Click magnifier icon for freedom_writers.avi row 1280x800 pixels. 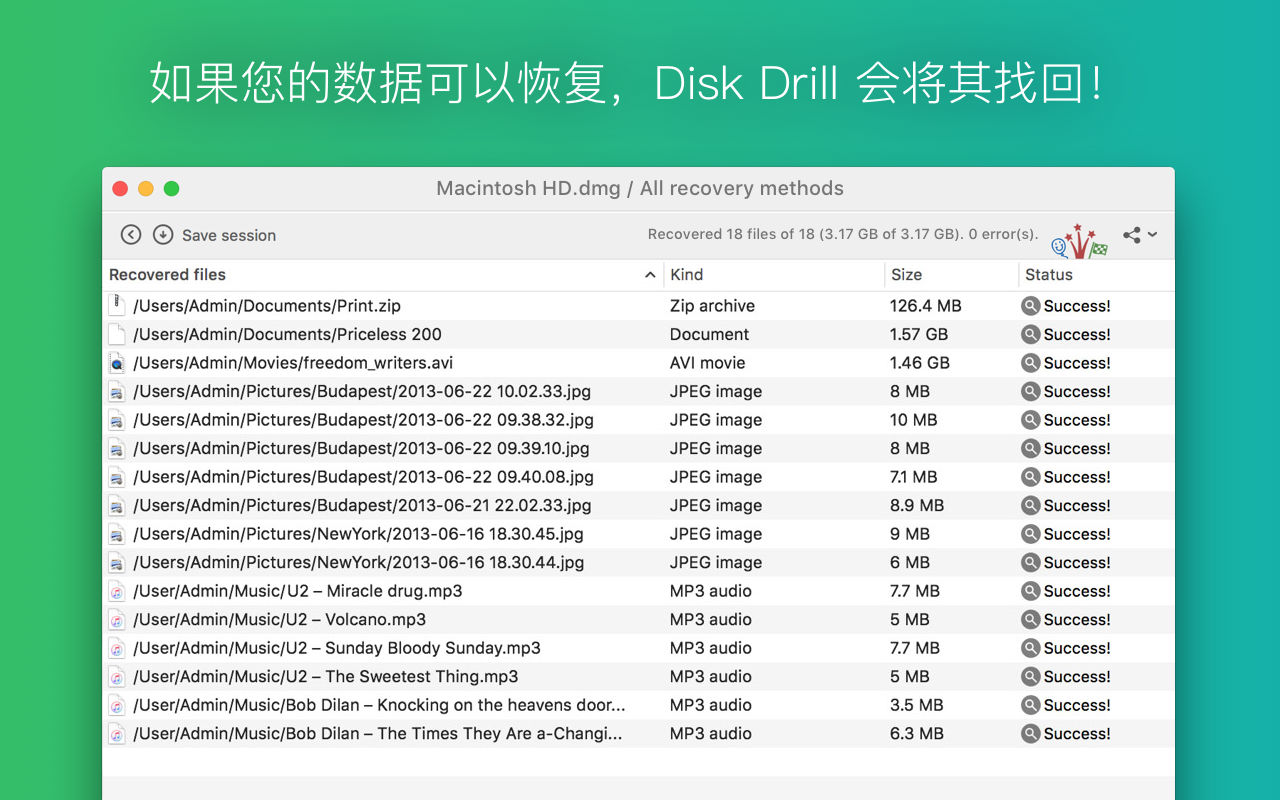point(1030,363)
